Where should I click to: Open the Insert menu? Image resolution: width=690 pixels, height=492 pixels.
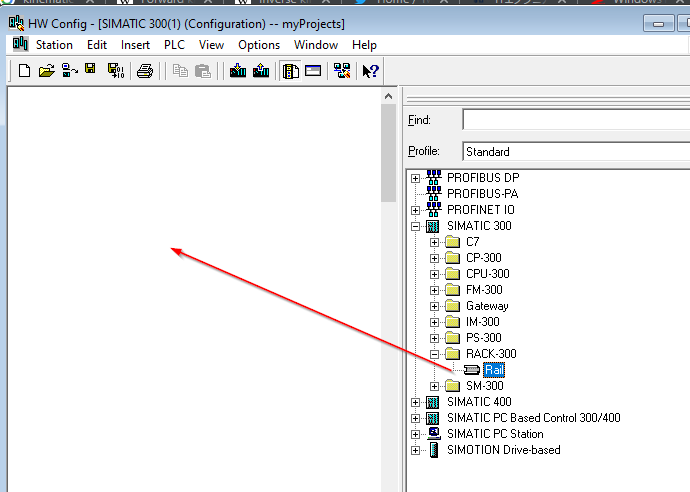[135, 45]
